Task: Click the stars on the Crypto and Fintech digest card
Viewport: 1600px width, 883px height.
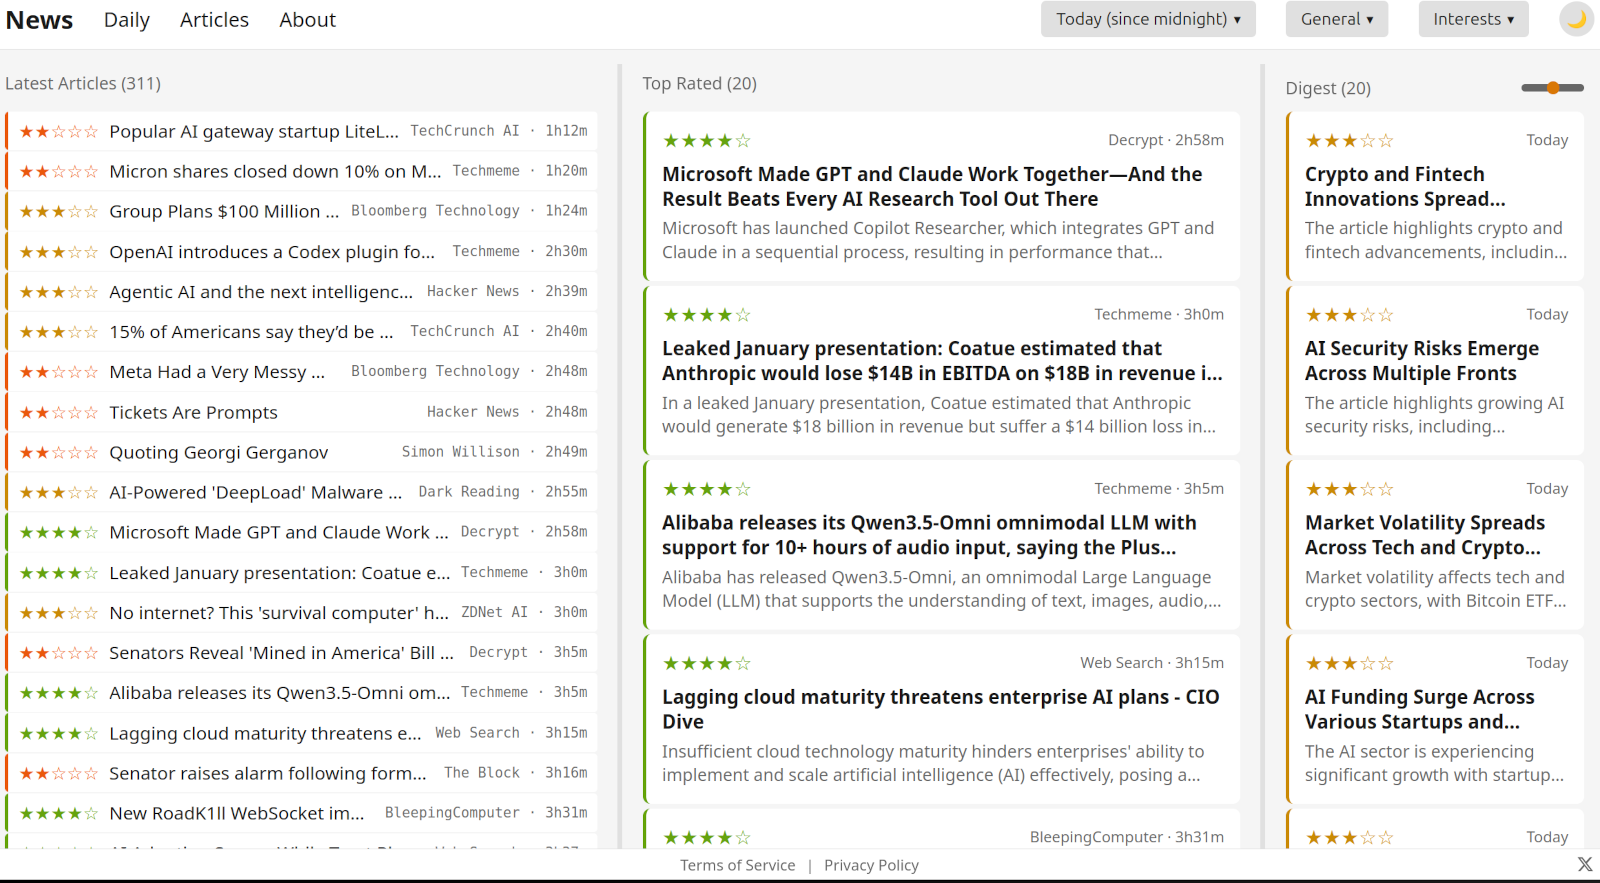Action: (x=1349, y=141)
